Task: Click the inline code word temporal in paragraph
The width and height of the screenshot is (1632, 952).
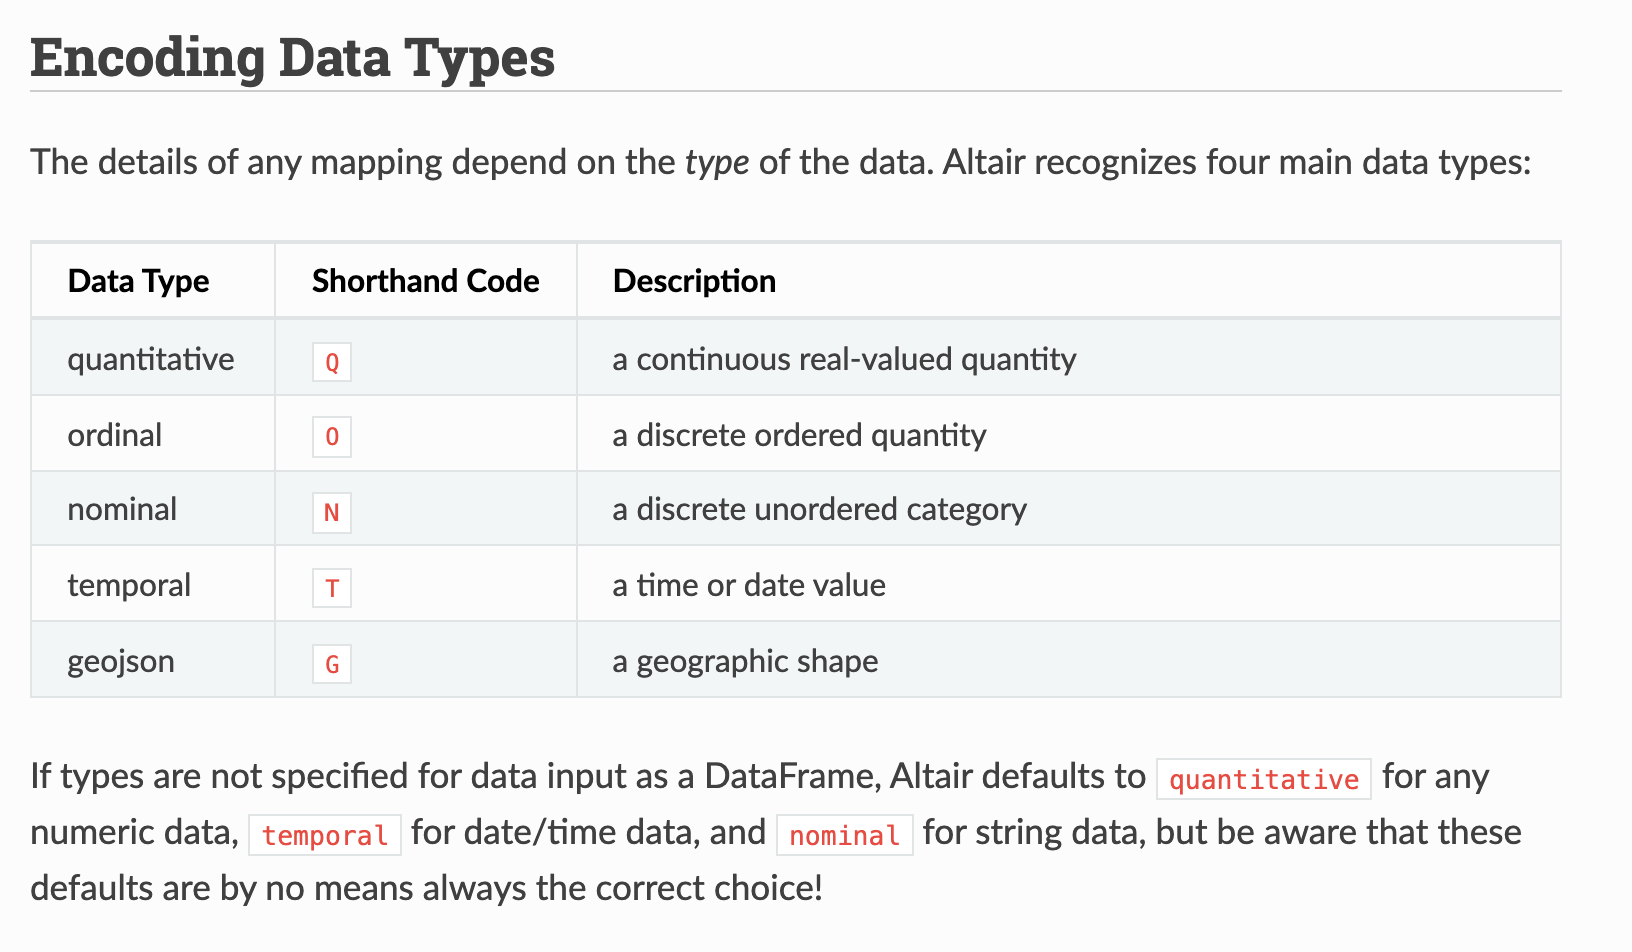Action: (x=325, y=835)
